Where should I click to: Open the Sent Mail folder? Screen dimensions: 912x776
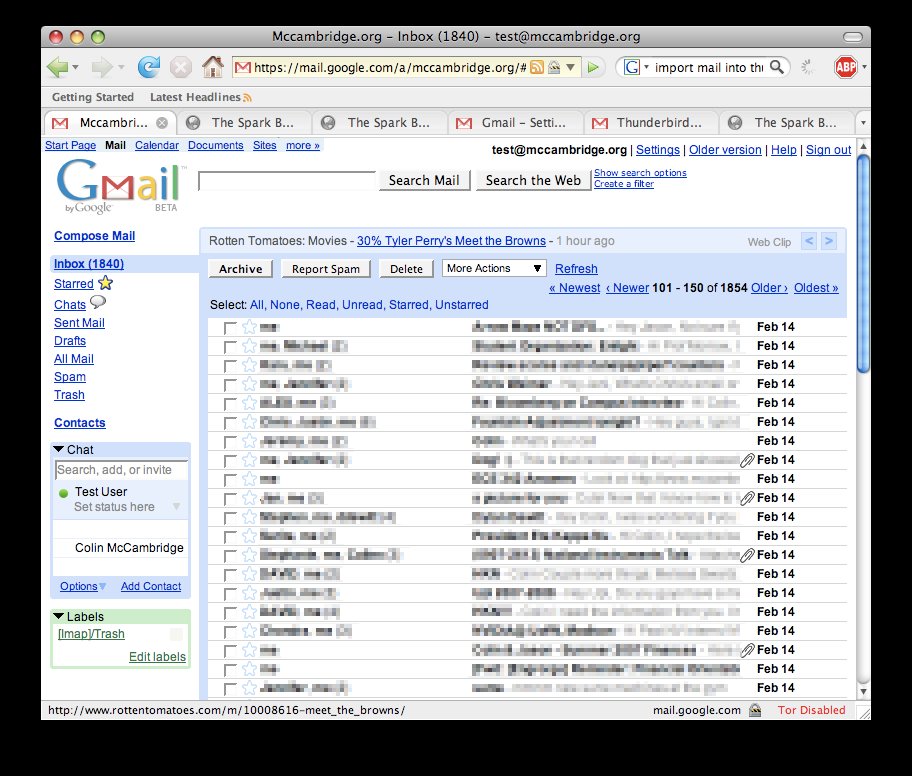pos(79,323)
